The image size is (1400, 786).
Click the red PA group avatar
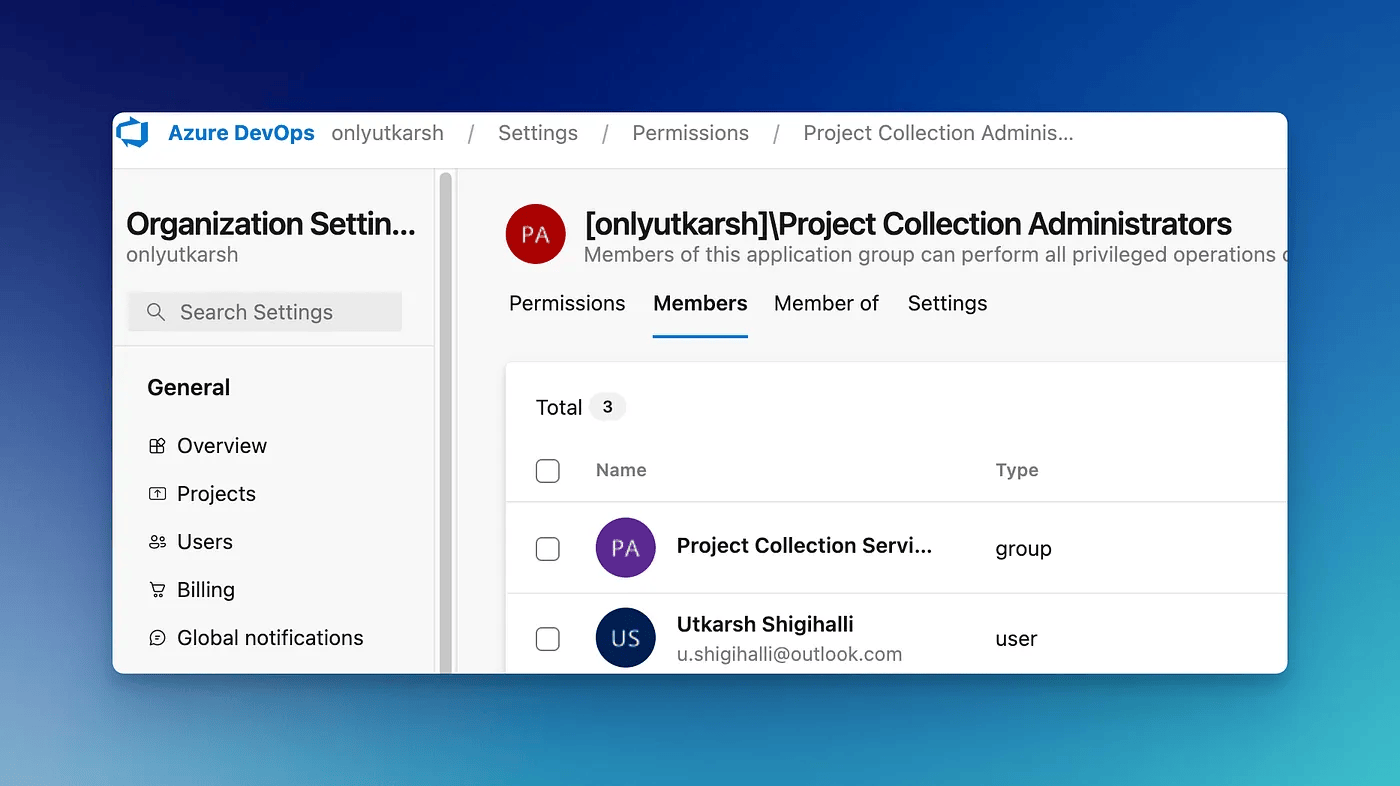535,235
